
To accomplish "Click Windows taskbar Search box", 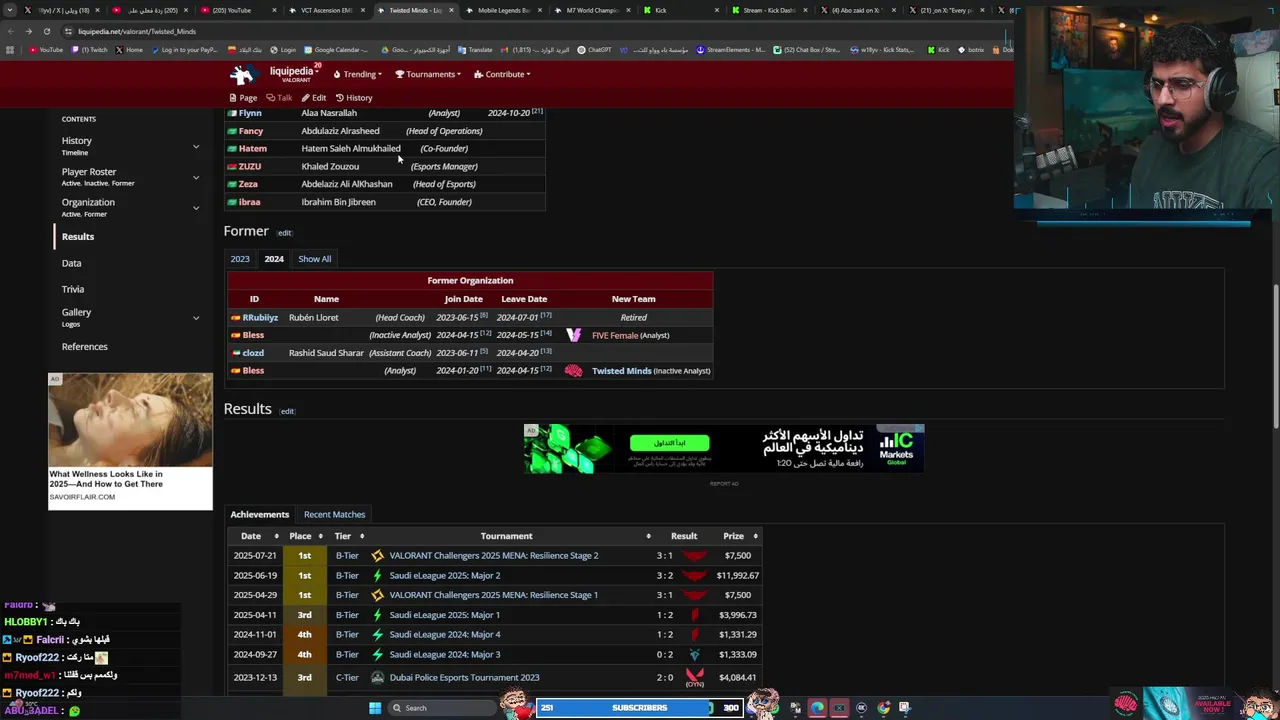I will pyautogui.click(x=440, y=708).
